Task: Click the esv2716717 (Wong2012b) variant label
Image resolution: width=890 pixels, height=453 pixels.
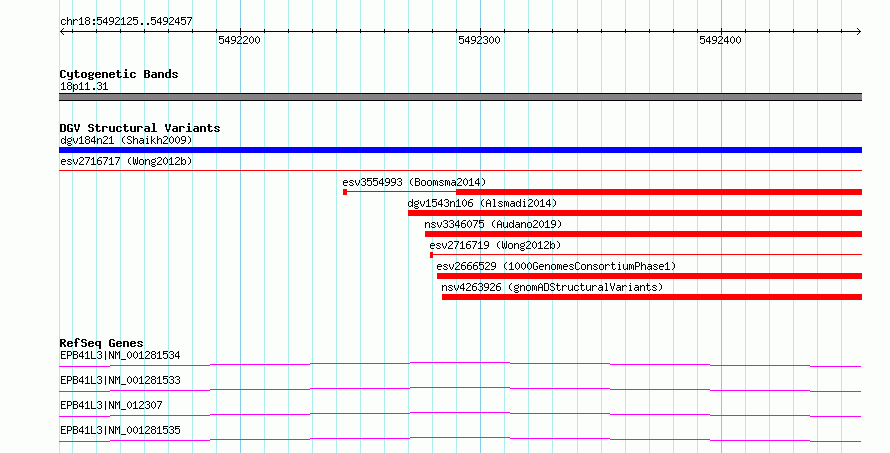Action: (x=126, y=161)
